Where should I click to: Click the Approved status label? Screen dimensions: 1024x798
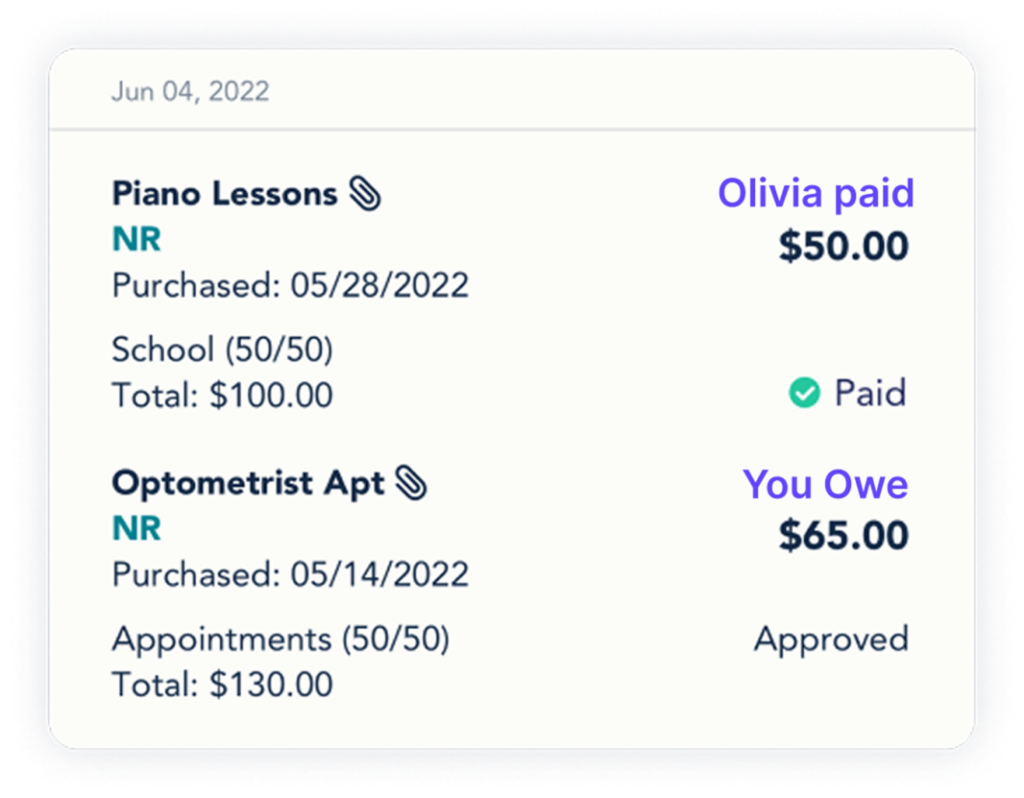click(x=831, y=638)
